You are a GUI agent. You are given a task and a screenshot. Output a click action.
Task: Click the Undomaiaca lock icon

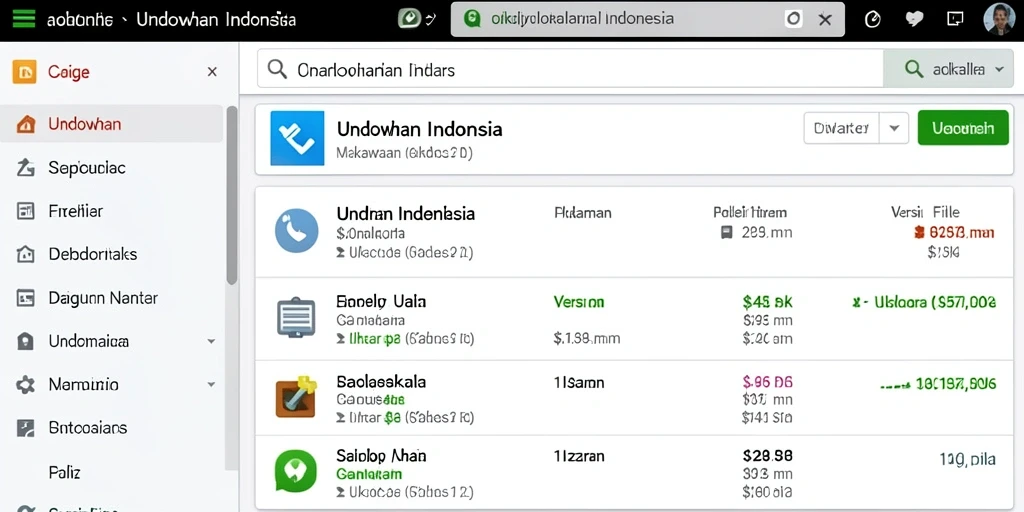click(25, 341)
